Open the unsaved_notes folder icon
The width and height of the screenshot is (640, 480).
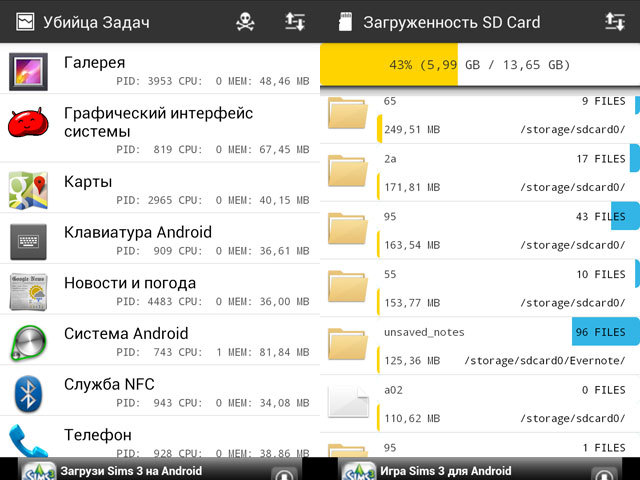pyautogui.click(x=348, y=344)
